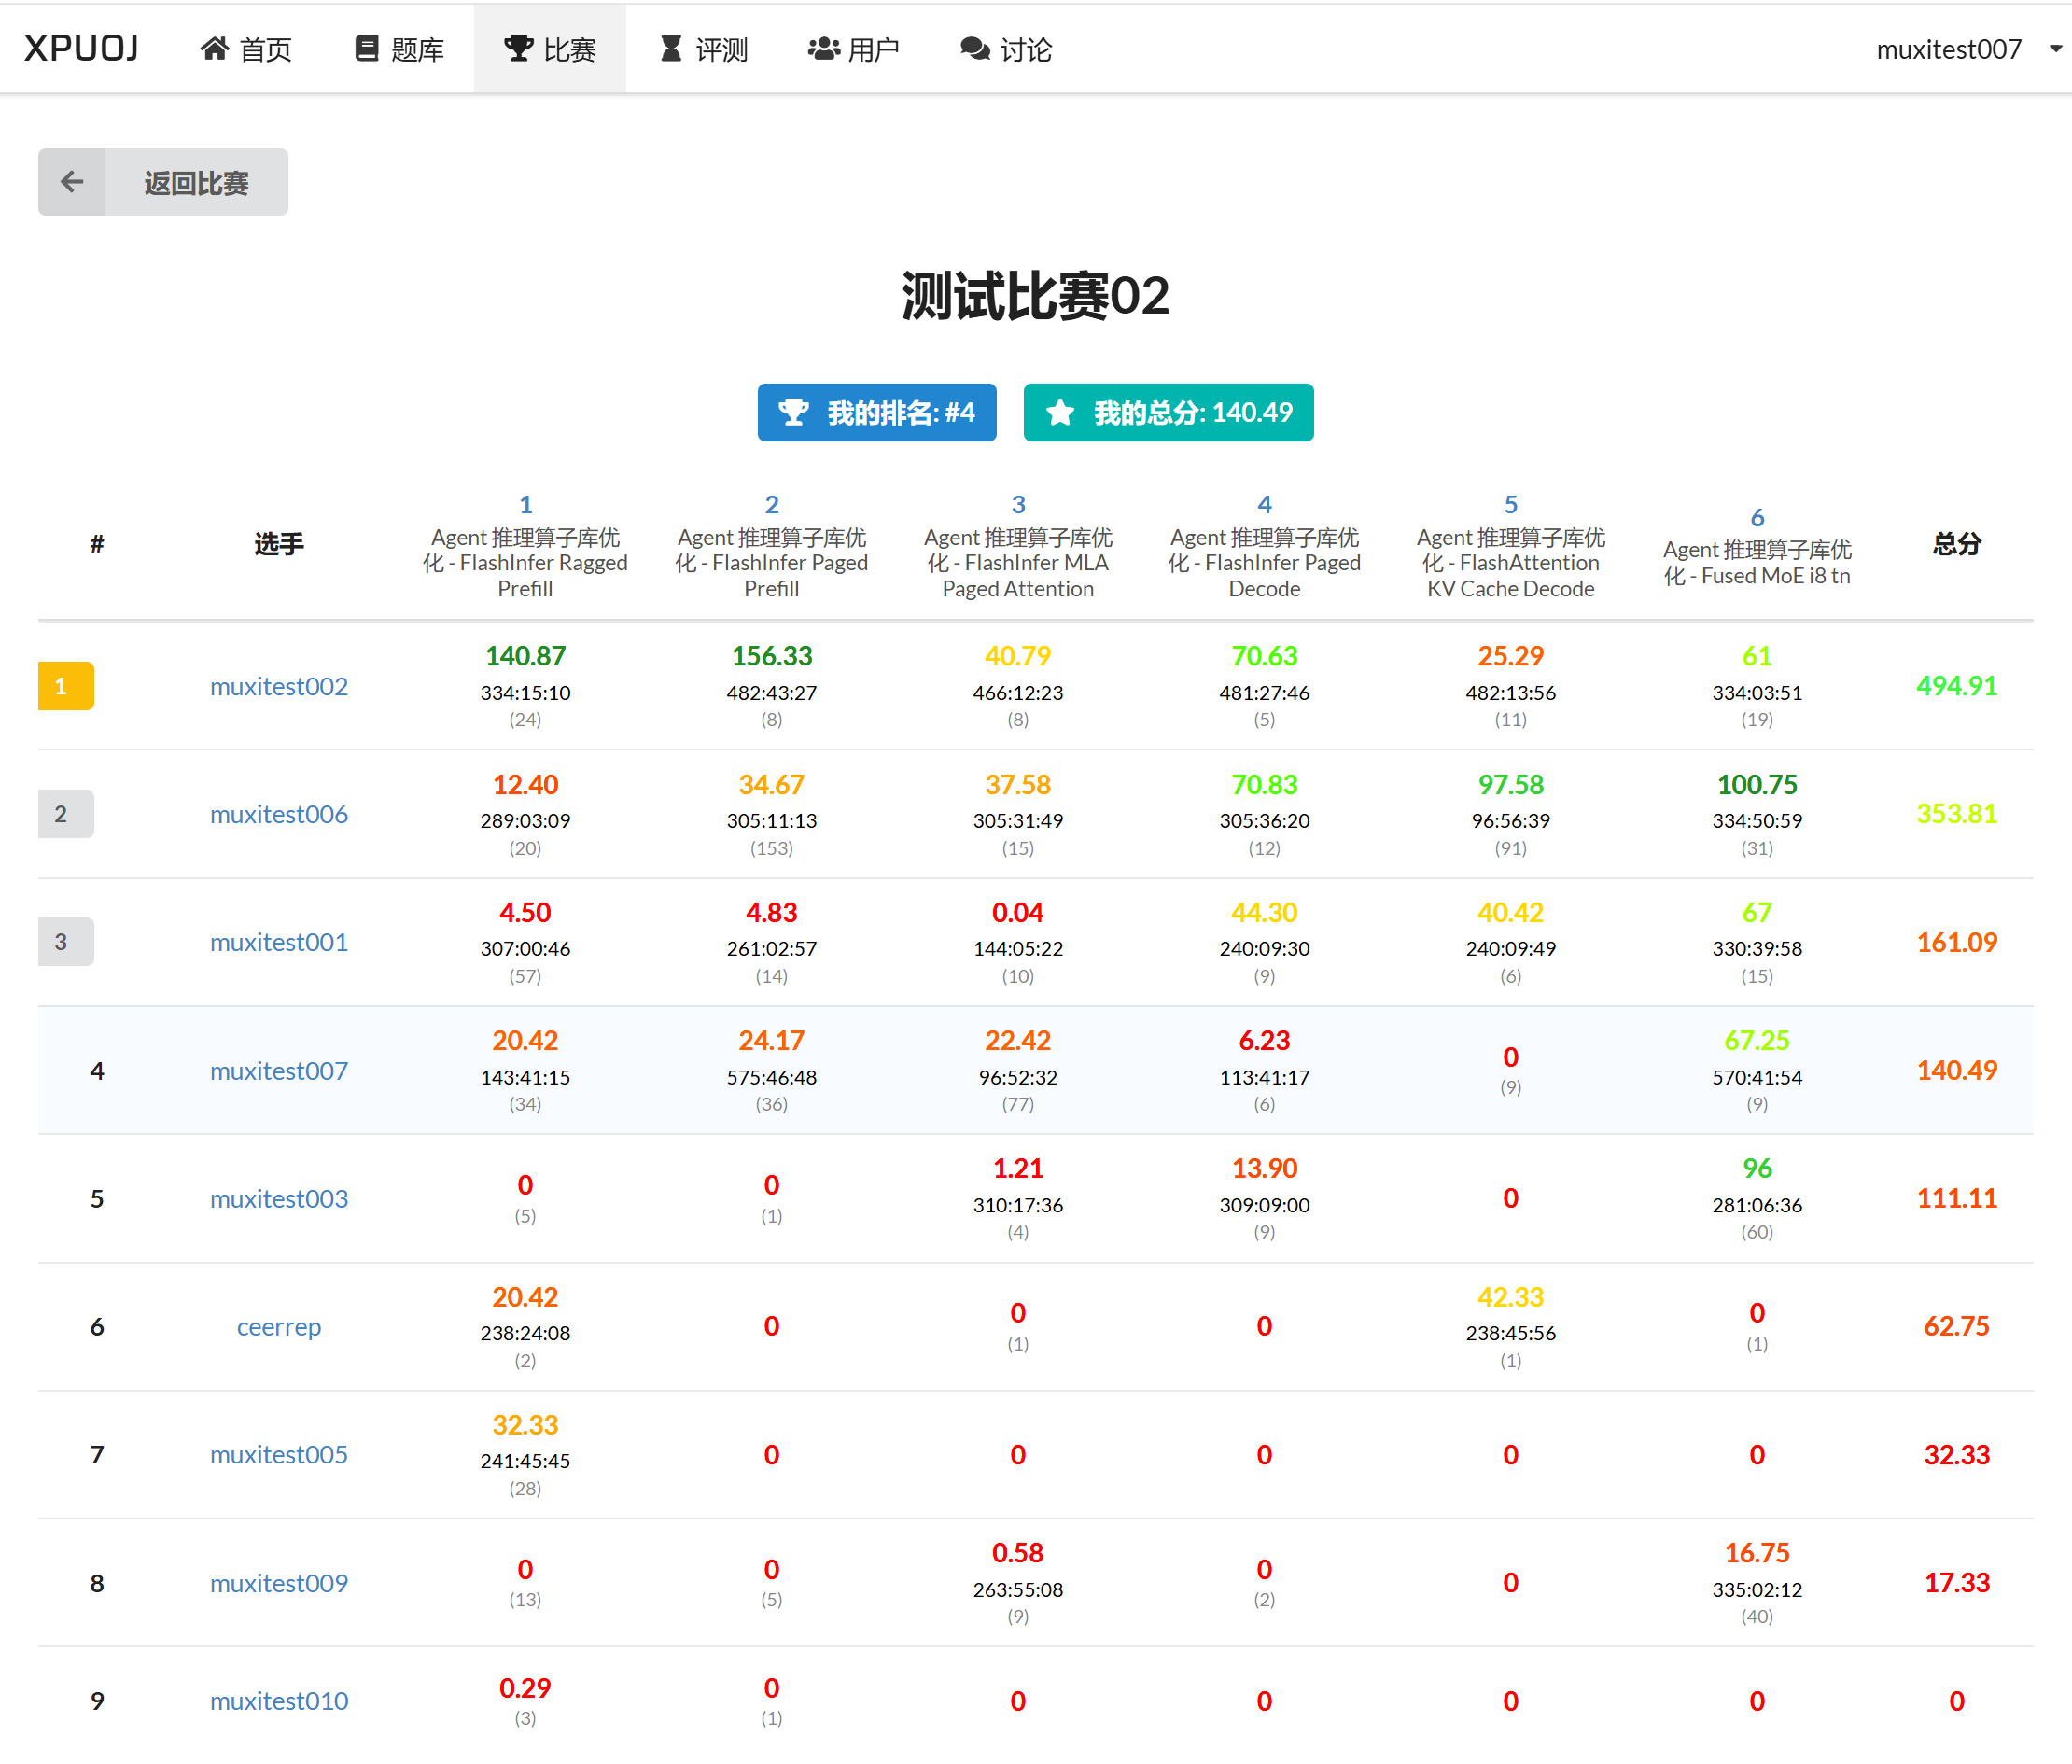The height and width of the screenshot is (1764, 2072).
Task: Click muxitest010 score 0.29
Action: [525, 1689]
